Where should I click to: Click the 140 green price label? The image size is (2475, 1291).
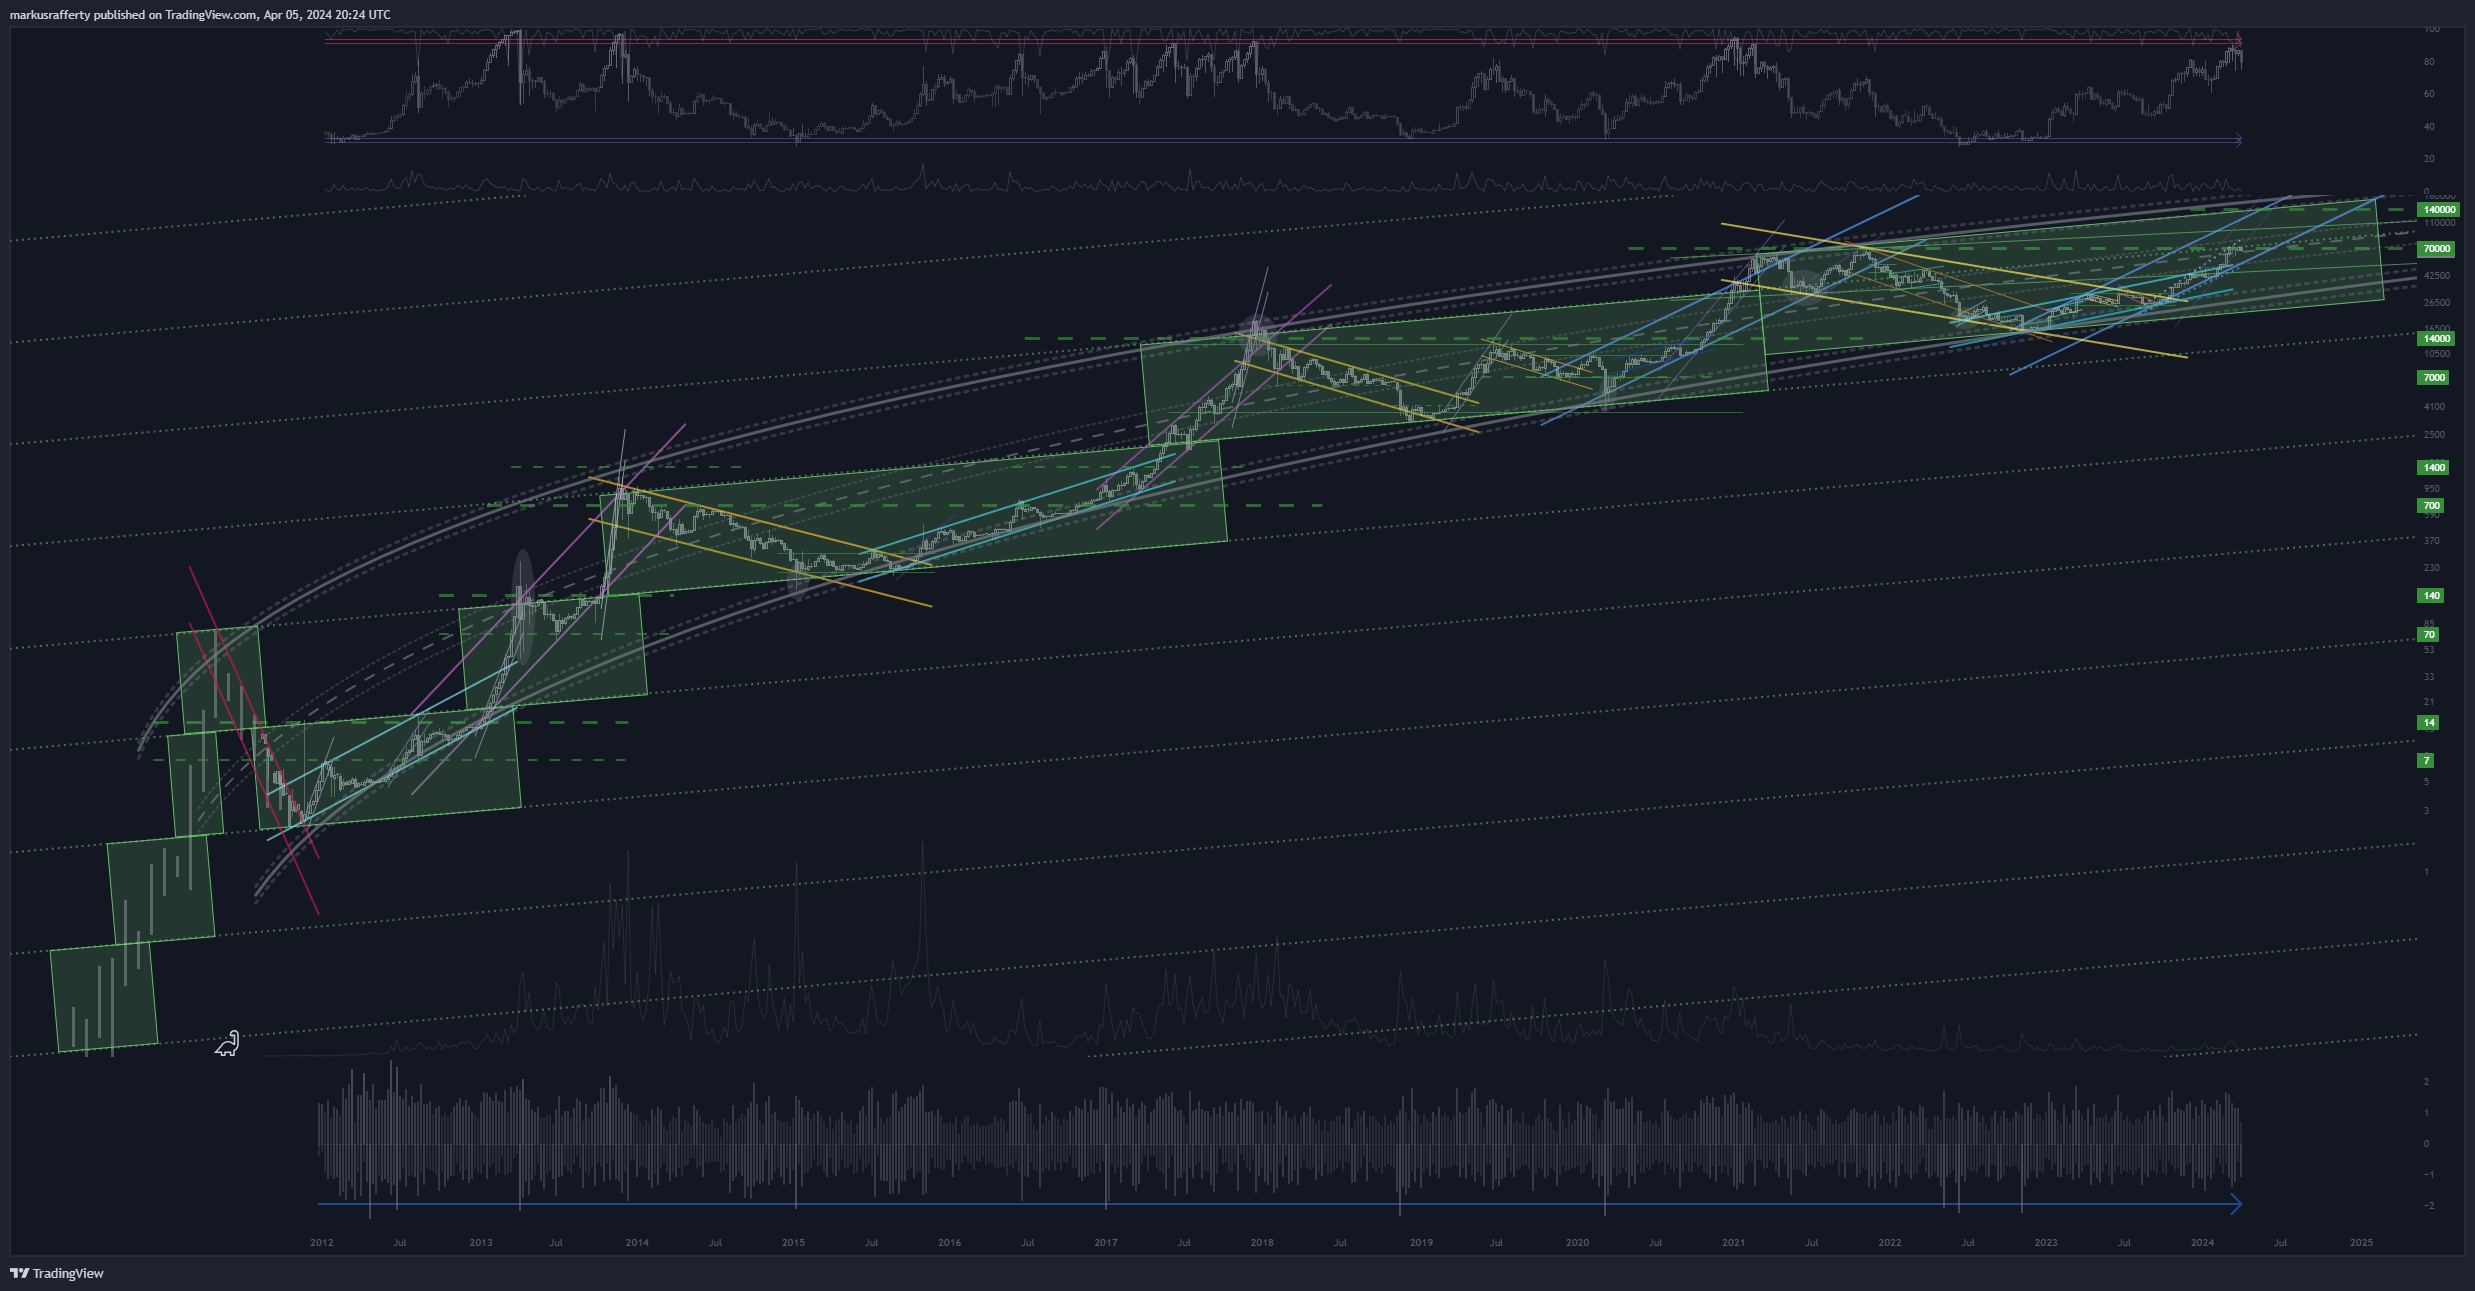tap(2431, 596)
